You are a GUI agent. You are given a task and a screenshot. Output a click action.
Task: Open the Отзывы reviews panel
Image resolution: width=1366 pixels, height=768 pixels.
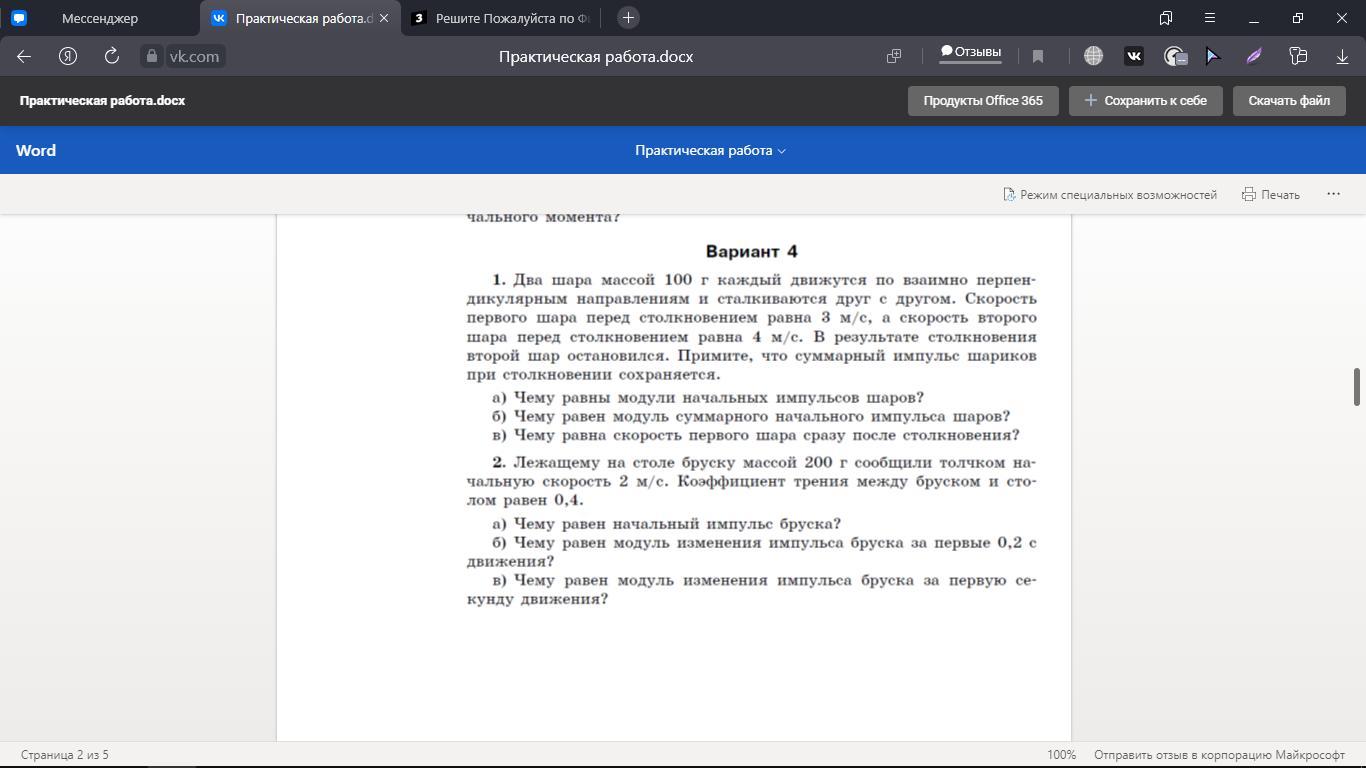coord(970,53)
